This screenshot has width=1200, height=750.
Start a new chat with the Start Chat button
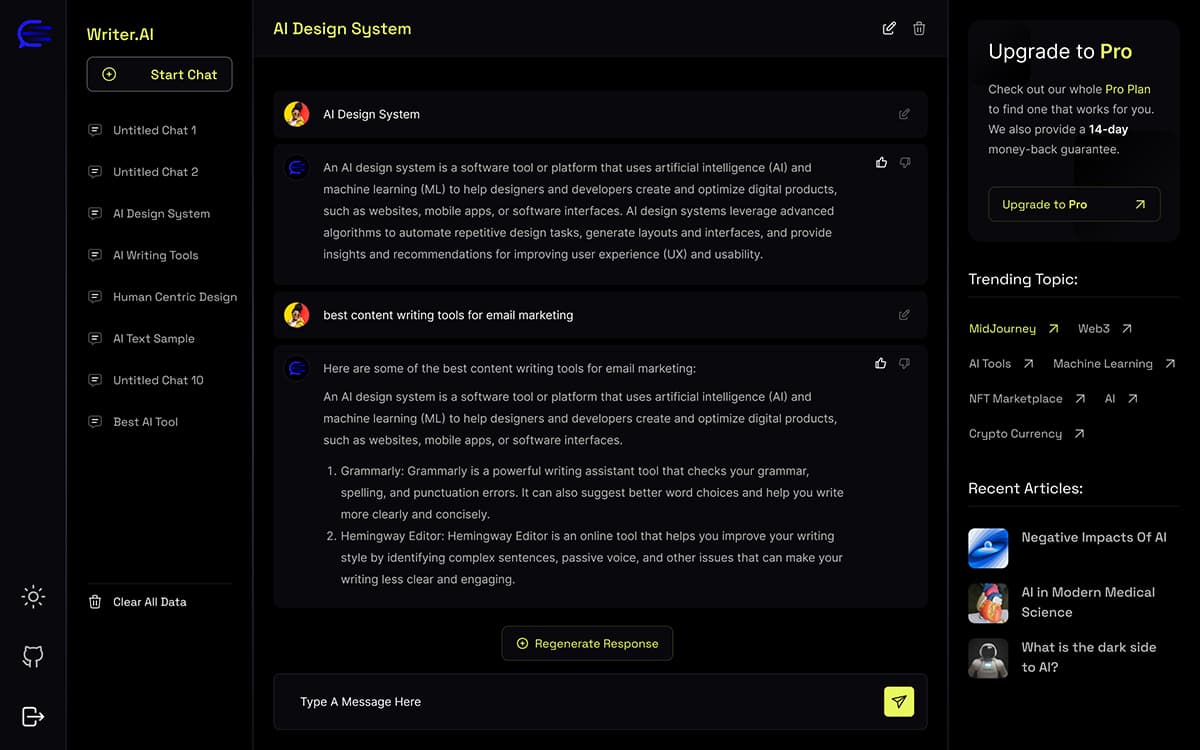tap(159, 74)
